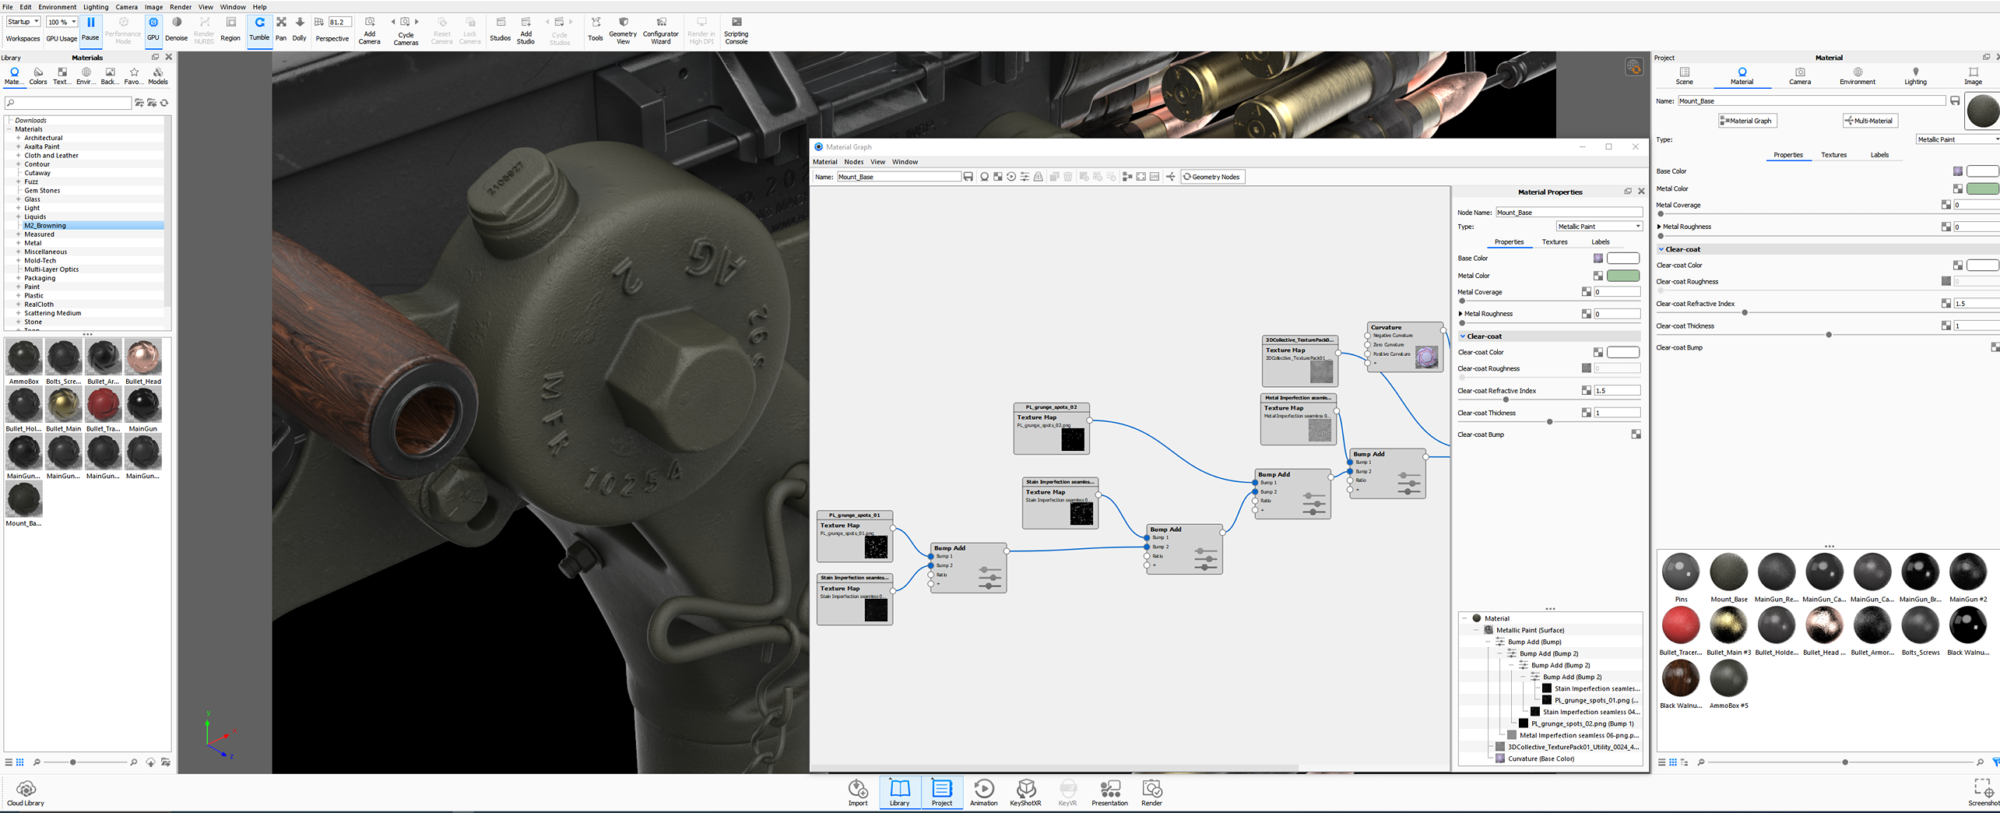Click the Multi-Material button
Screen dimensions: 2000x813
click(x=1869, y=121)
